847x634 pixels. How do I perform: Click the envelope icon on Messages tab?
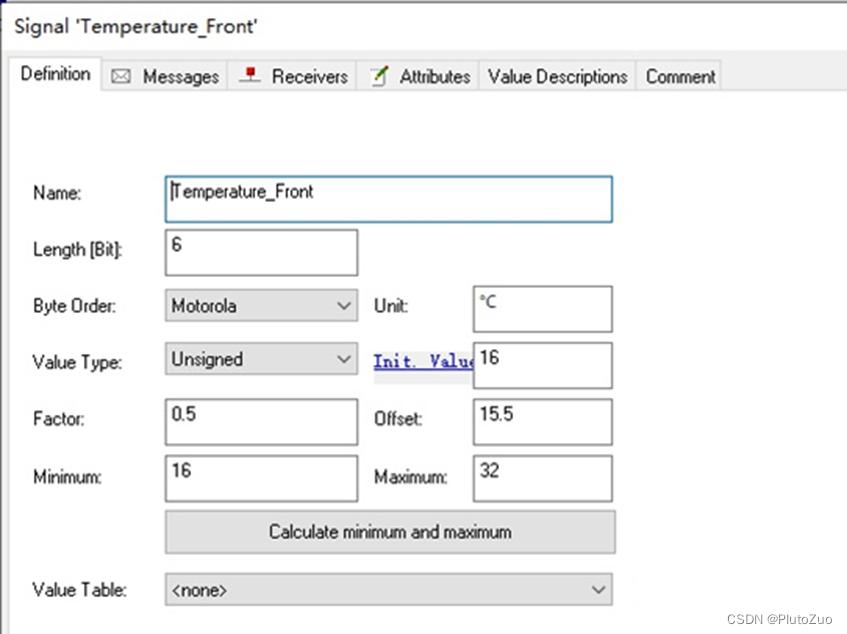coord(120,77)
